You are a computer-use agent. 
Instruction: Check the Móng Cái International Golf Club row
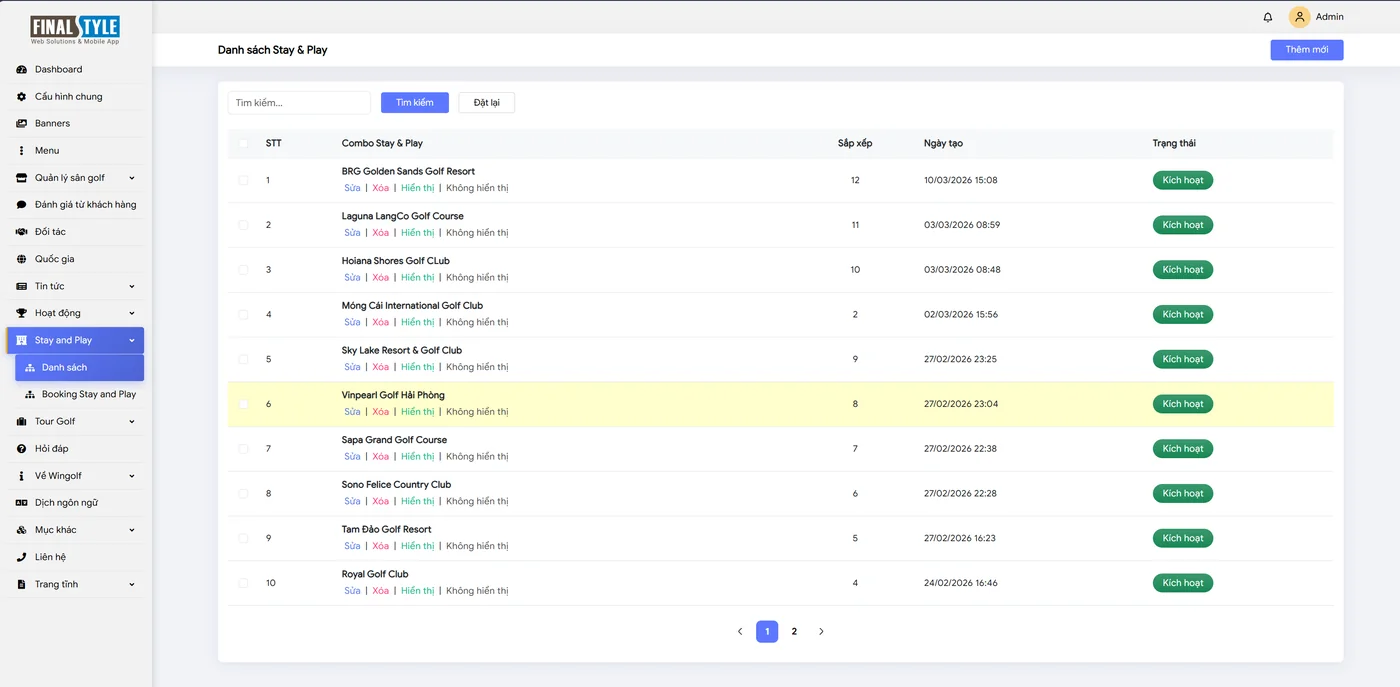tap(243, 315)
